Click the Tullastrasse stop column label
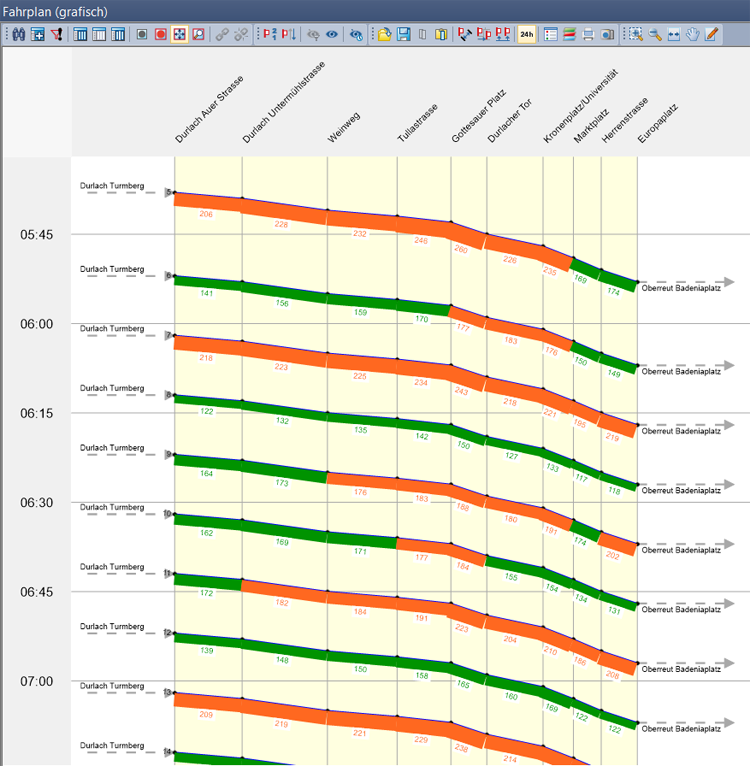This screenshot has height=766, width=750. point(415,124)
